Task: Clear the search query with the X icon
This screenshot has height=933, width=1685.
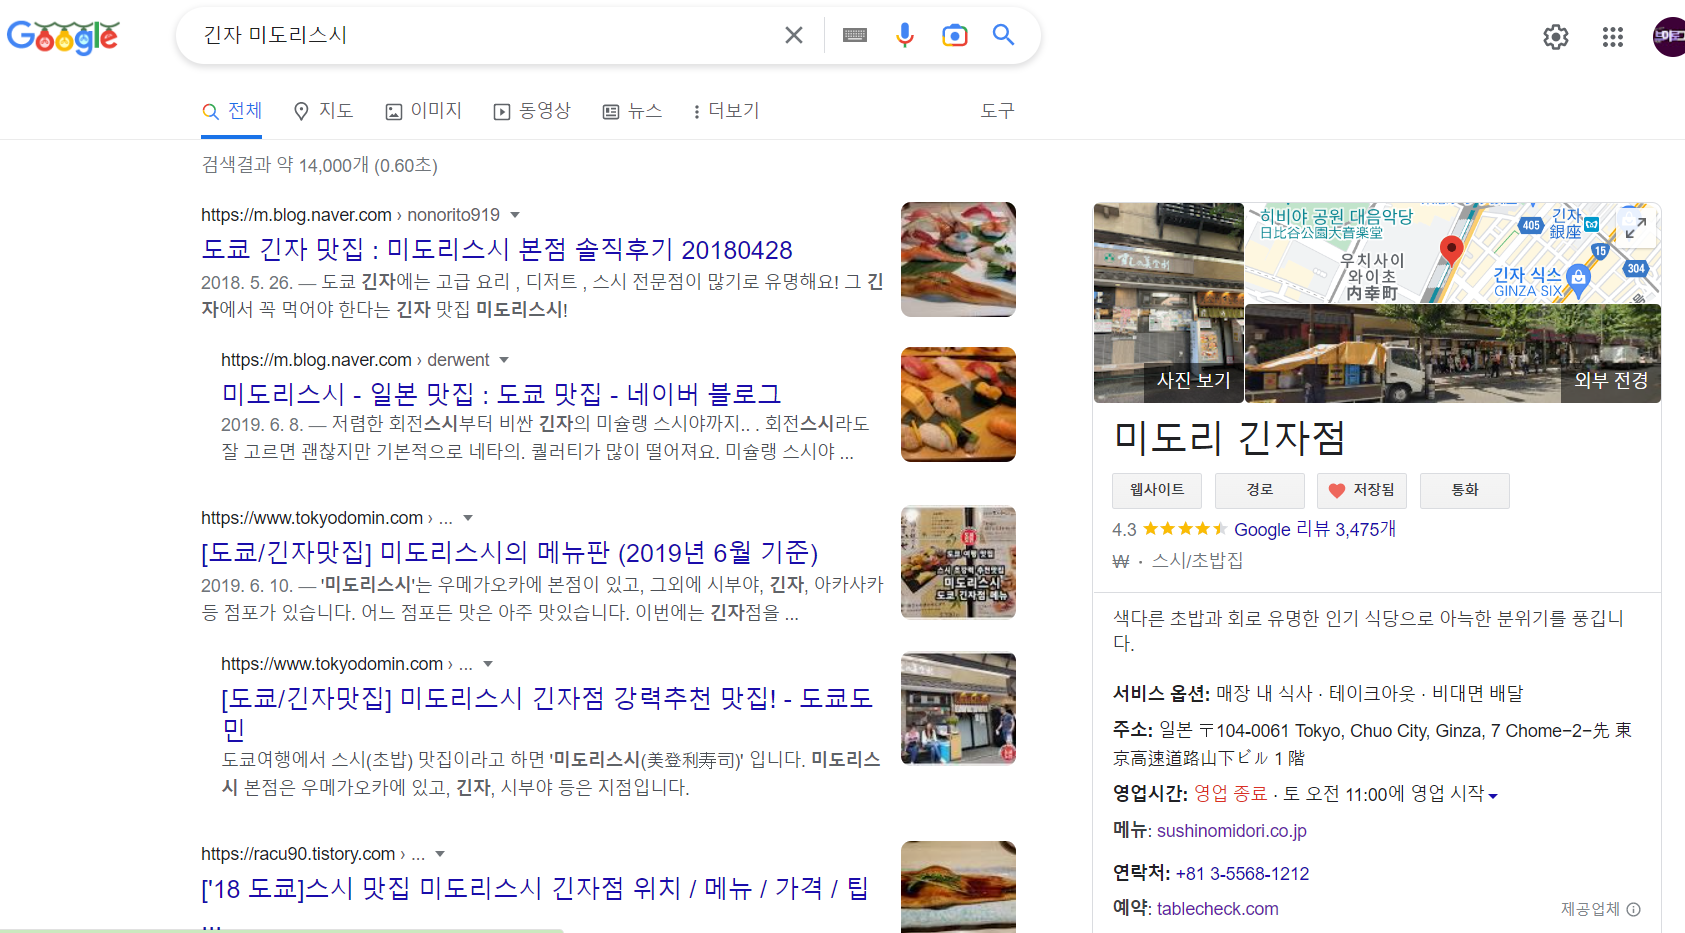Action: [793, 34]
